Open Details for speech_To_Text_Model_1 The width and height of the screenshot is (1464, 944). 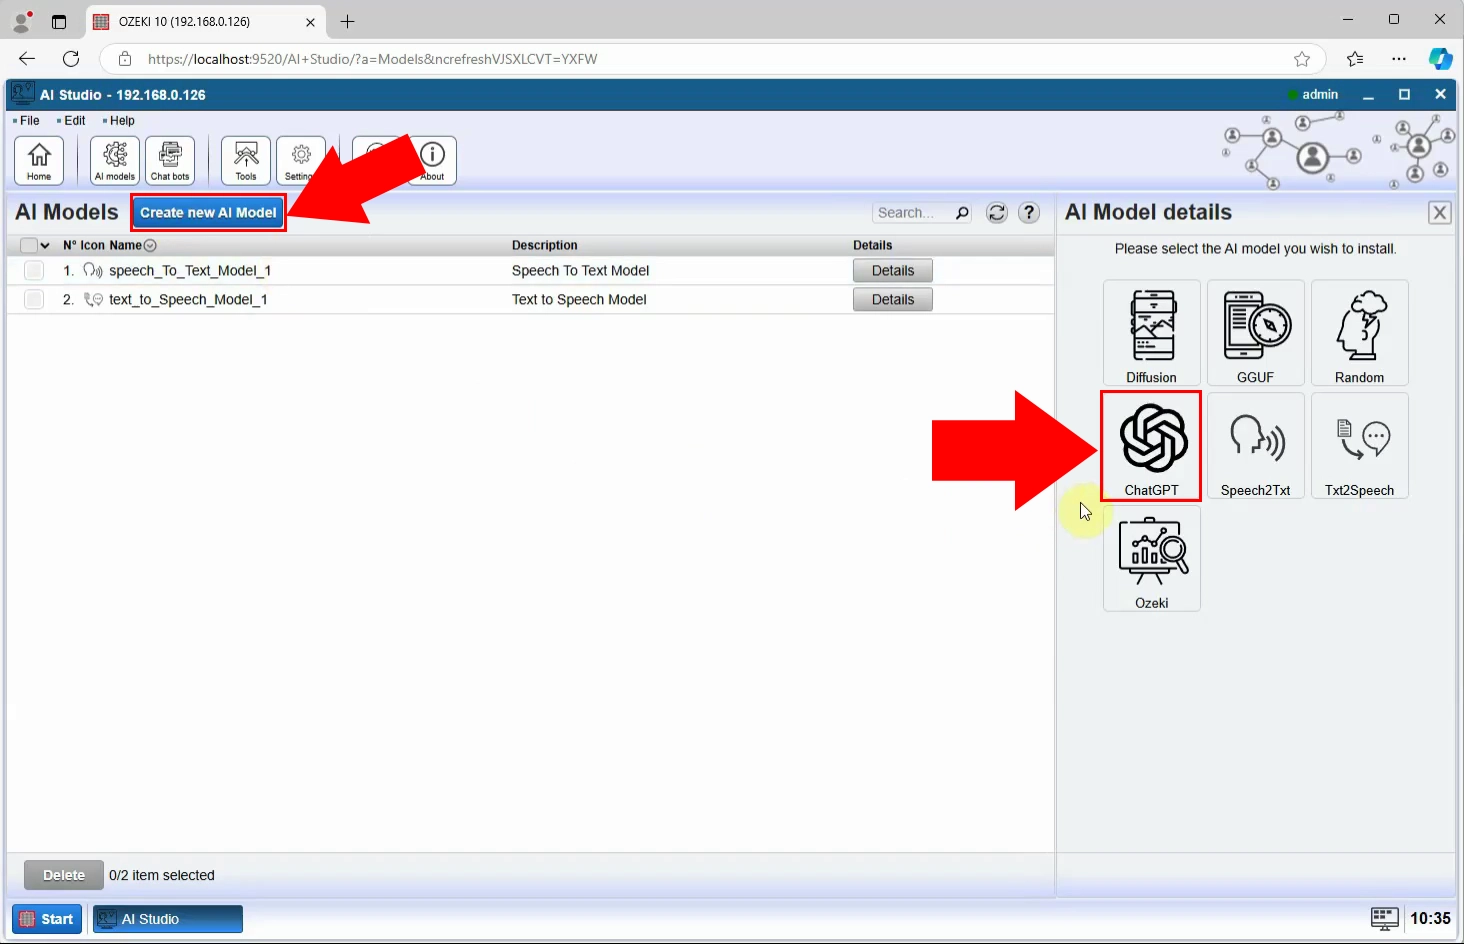click(893, 271)
